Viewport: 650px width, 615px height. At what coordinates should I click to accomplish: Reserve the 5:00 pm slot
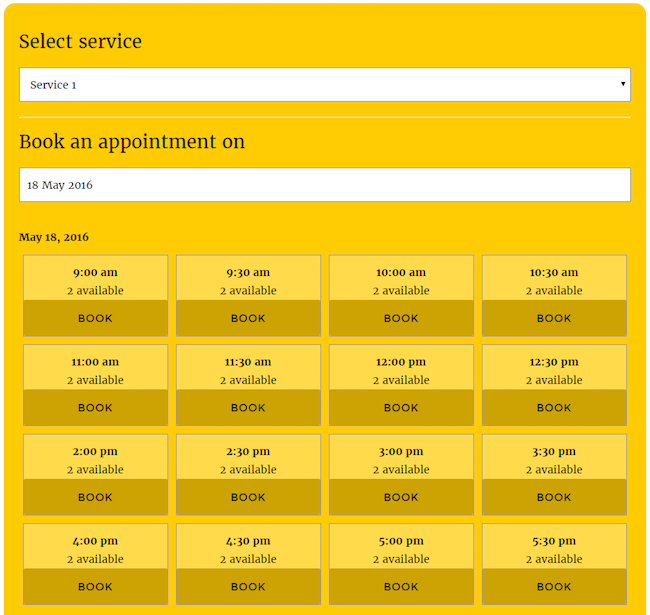click(x=401, y=587)
